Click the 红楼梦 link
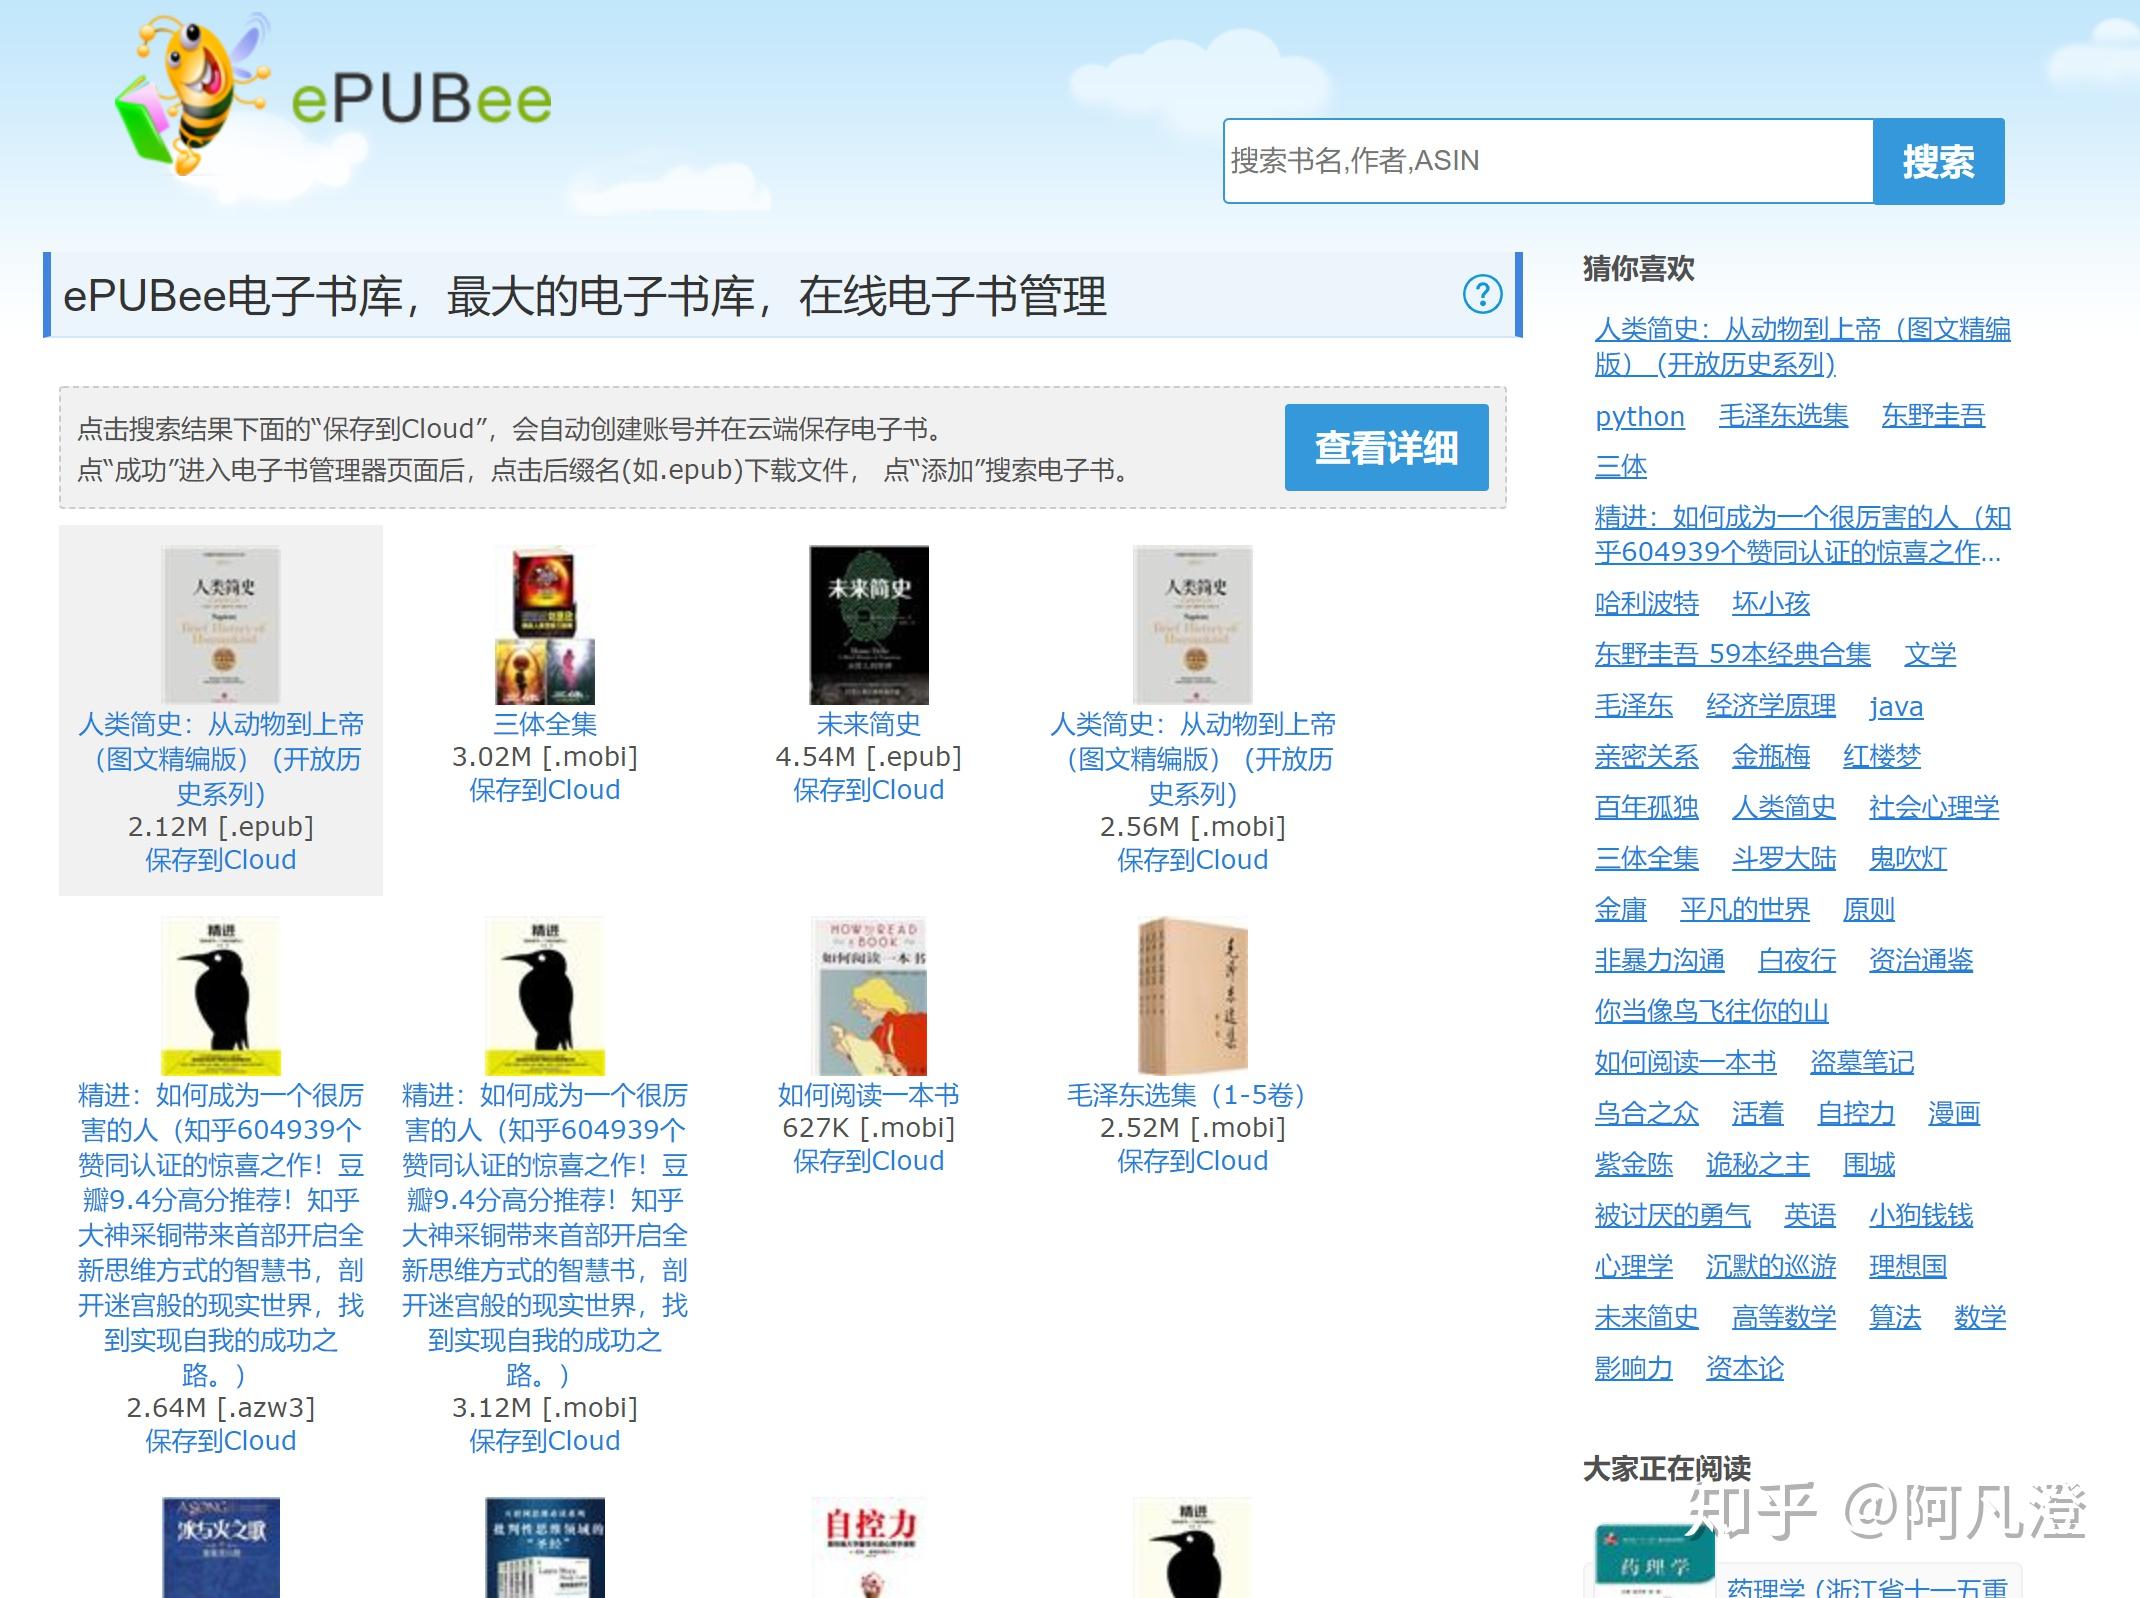The image size is (2140, 1598). pyautogui.click(x=1883, y=757)
